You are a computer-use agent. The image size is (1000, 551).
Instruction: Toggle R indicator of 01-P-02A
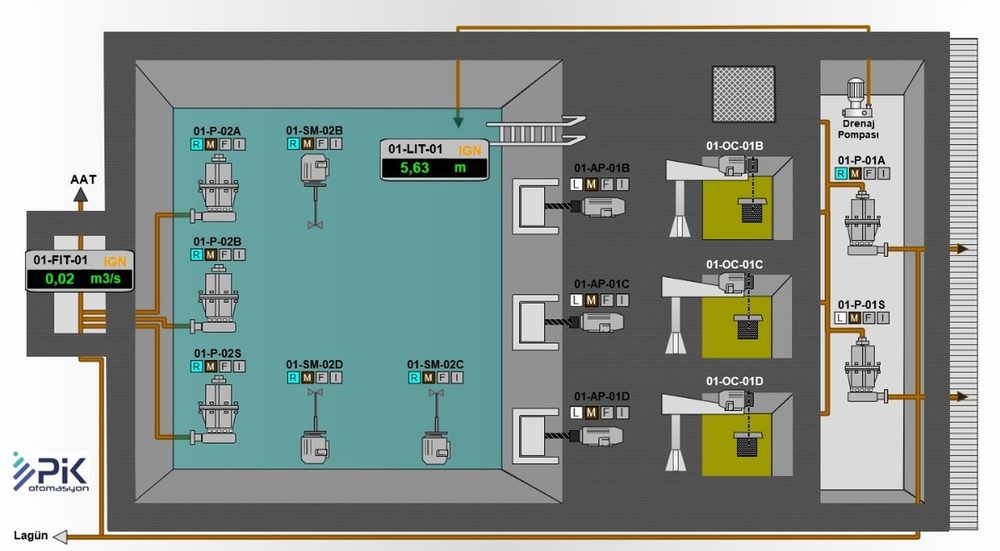(x=196, y=145)
